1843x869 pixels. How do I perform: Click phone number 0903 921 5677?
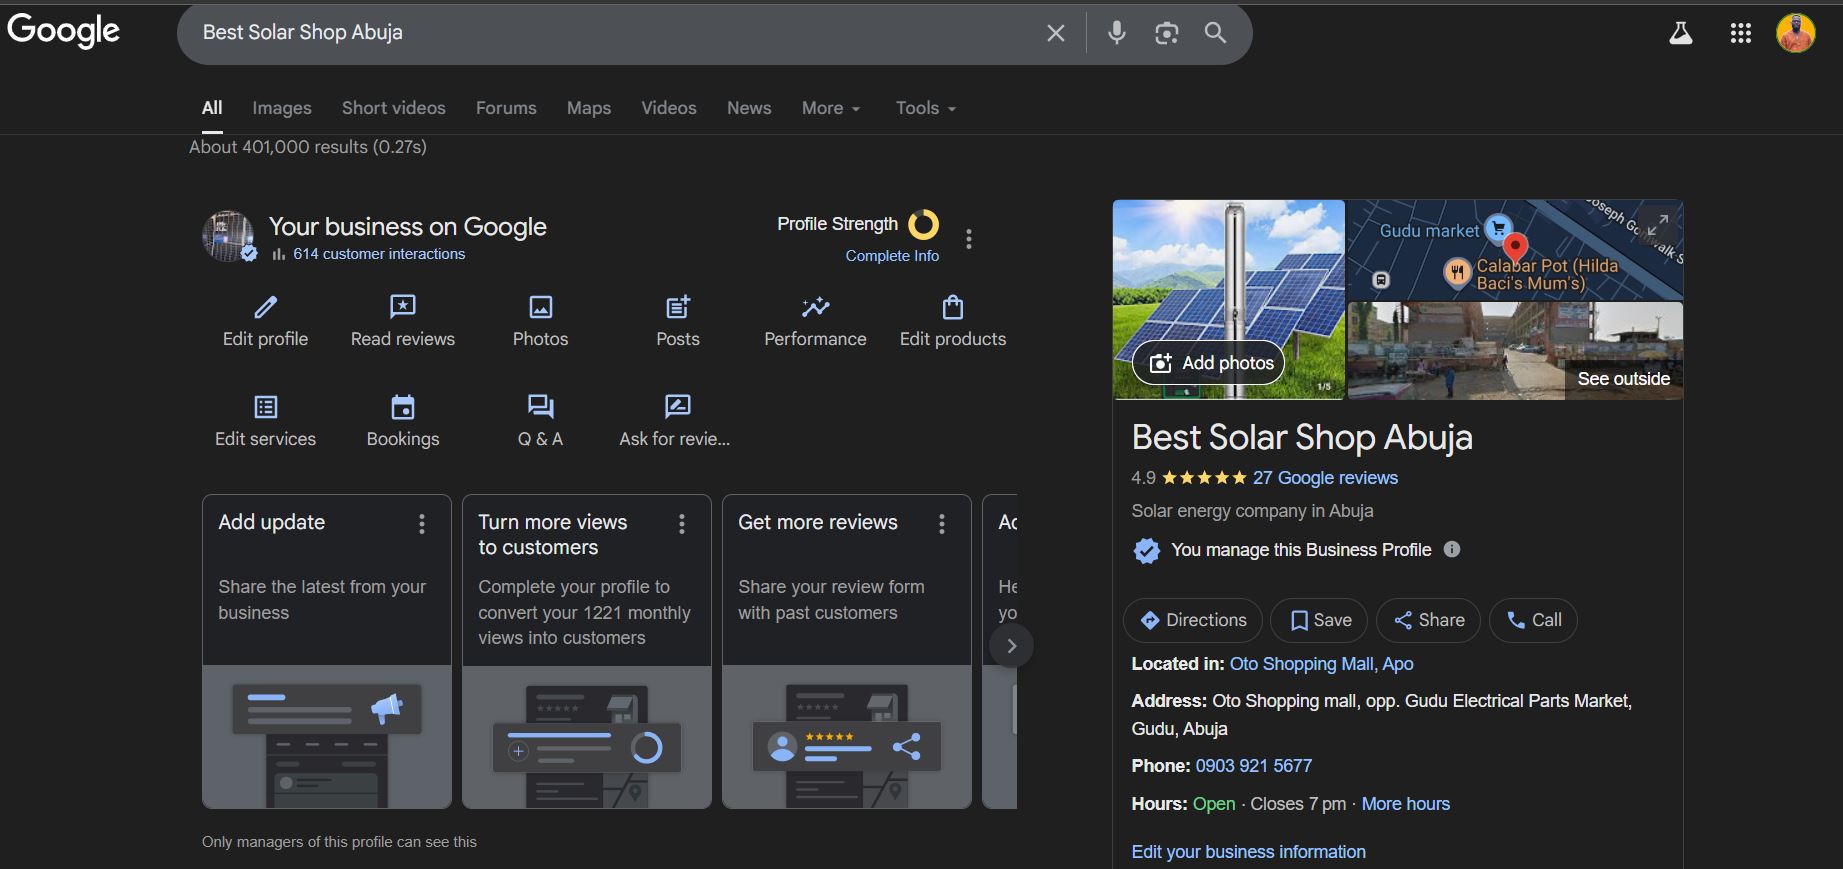click(x=1253, y=766)
